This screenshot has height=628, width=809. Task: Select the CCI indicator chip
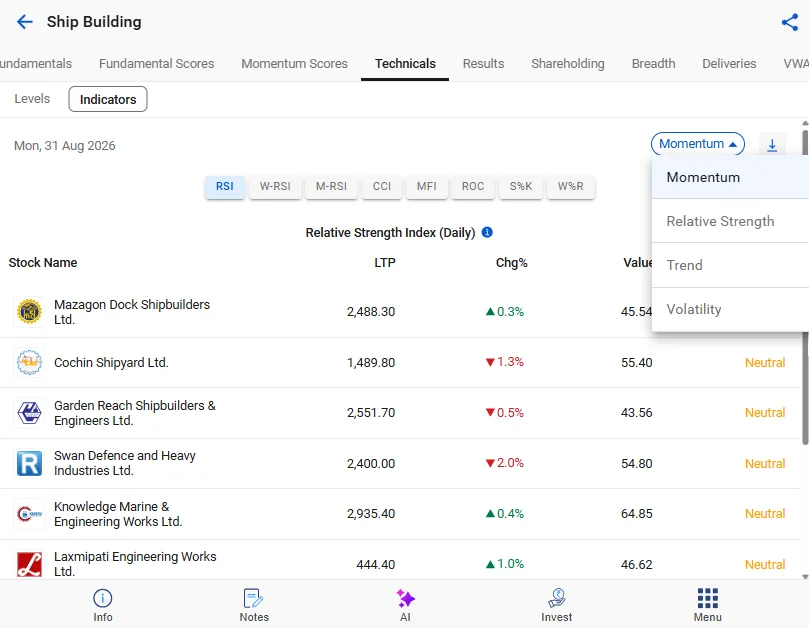[382, 186]
